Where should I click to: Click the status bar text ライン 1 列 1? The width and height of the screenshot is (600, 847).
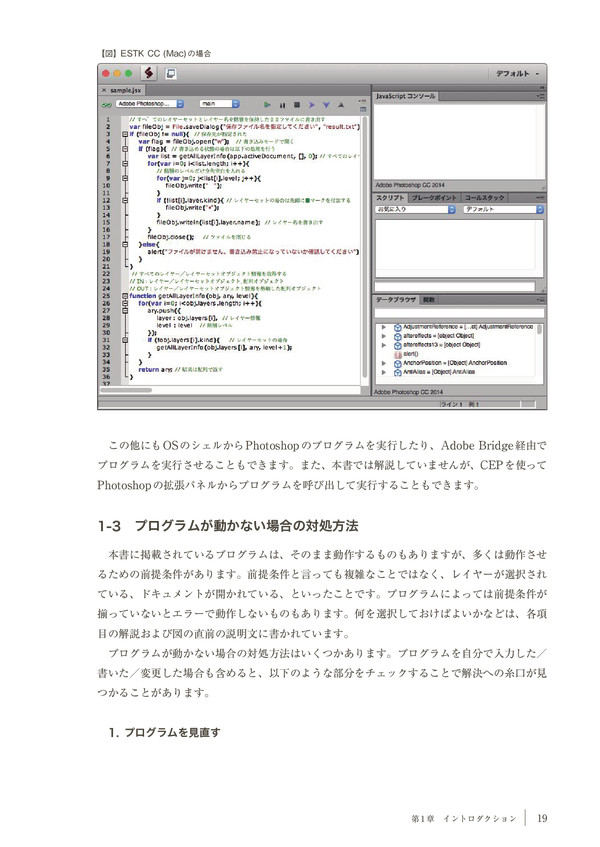click(x=460, y=404)
